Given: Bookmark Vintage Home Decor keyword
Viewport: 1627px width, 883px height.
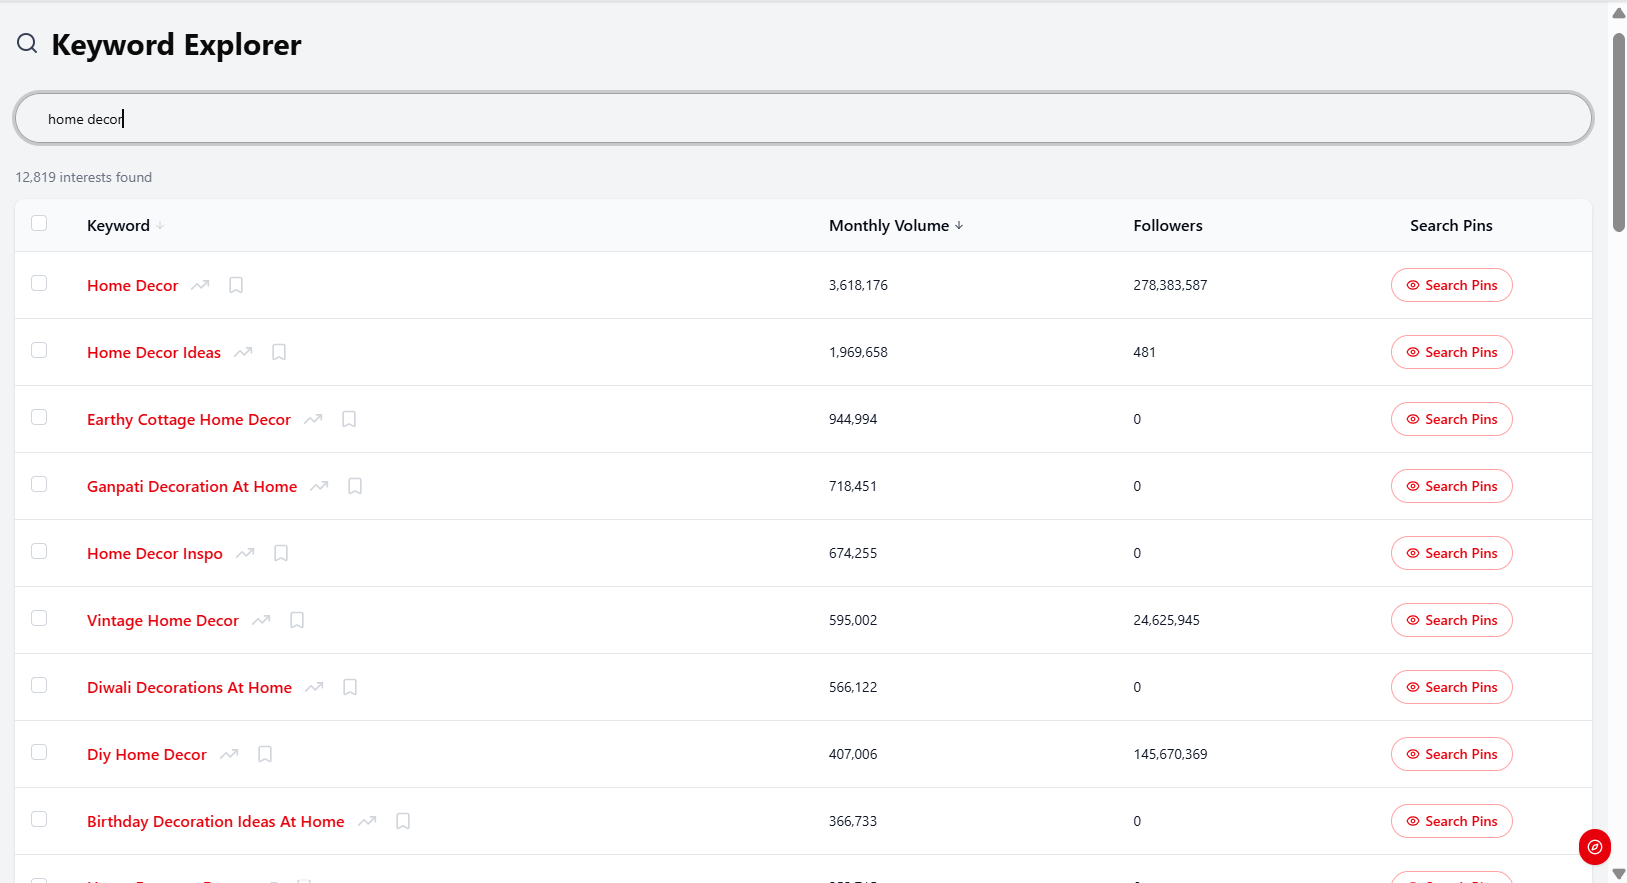Looking at the screenshot, I should (297, 620).
